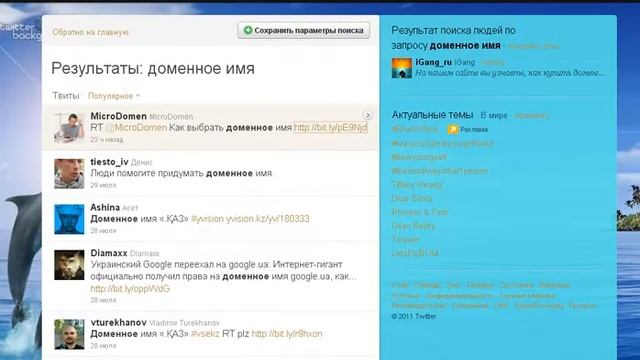The height and width of the screenshot is (360, 640).
Task: Open the vturekhanov username link
Action: tap(118, 322)
